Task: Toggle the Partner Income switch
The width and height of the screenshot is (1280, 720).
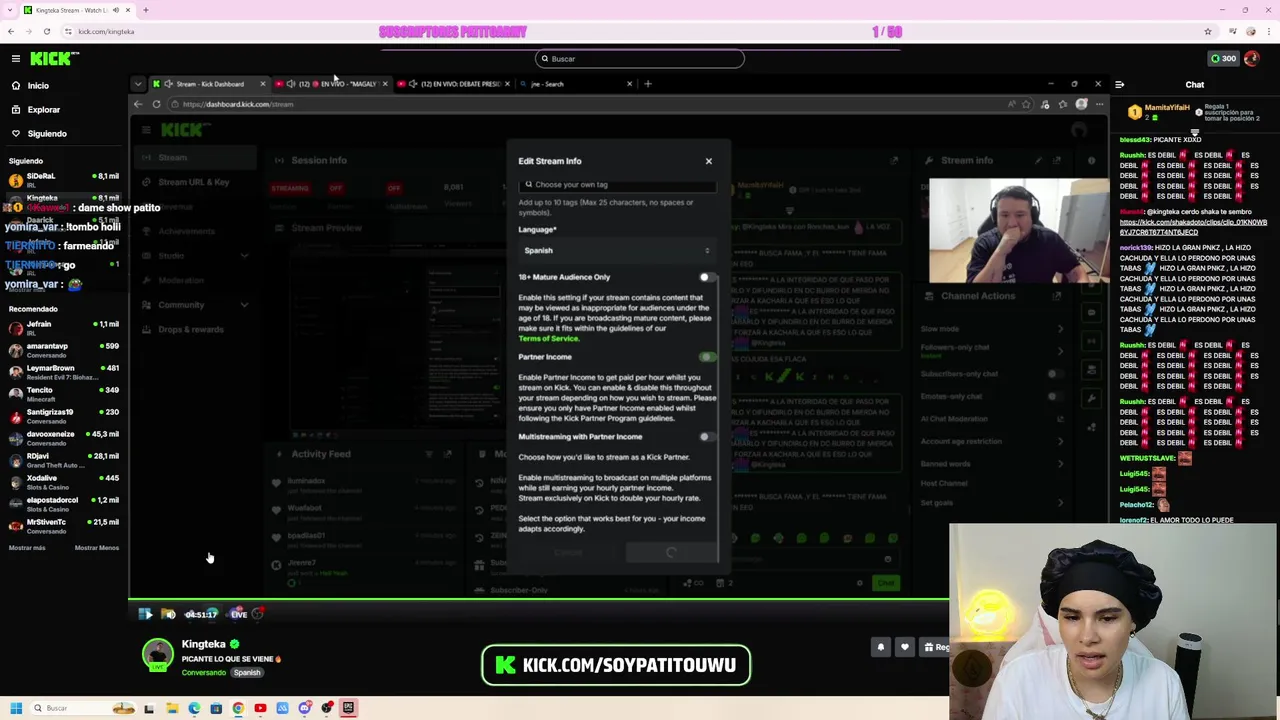Action: 707,357
